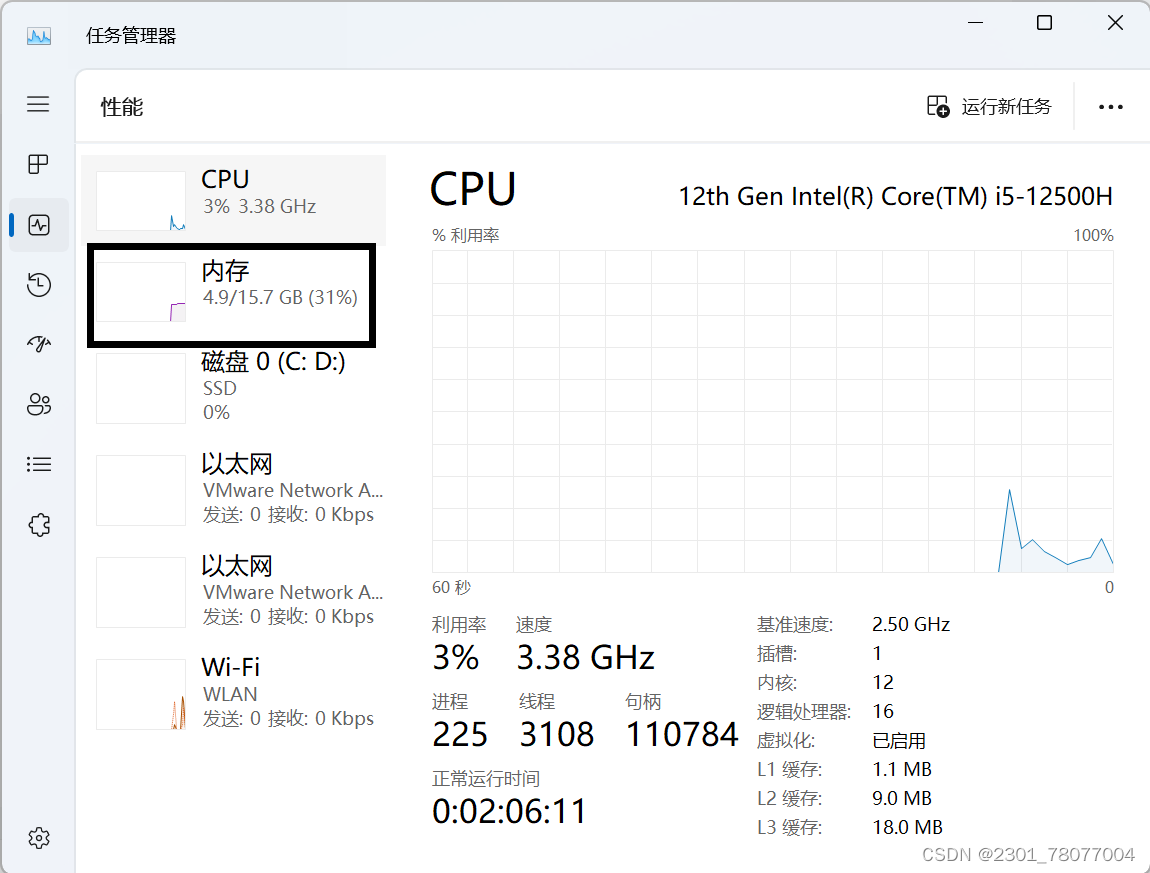Screen dimensions: 1150x873
Task: Minimize the Task Manager window
Action: coord(975,23)
